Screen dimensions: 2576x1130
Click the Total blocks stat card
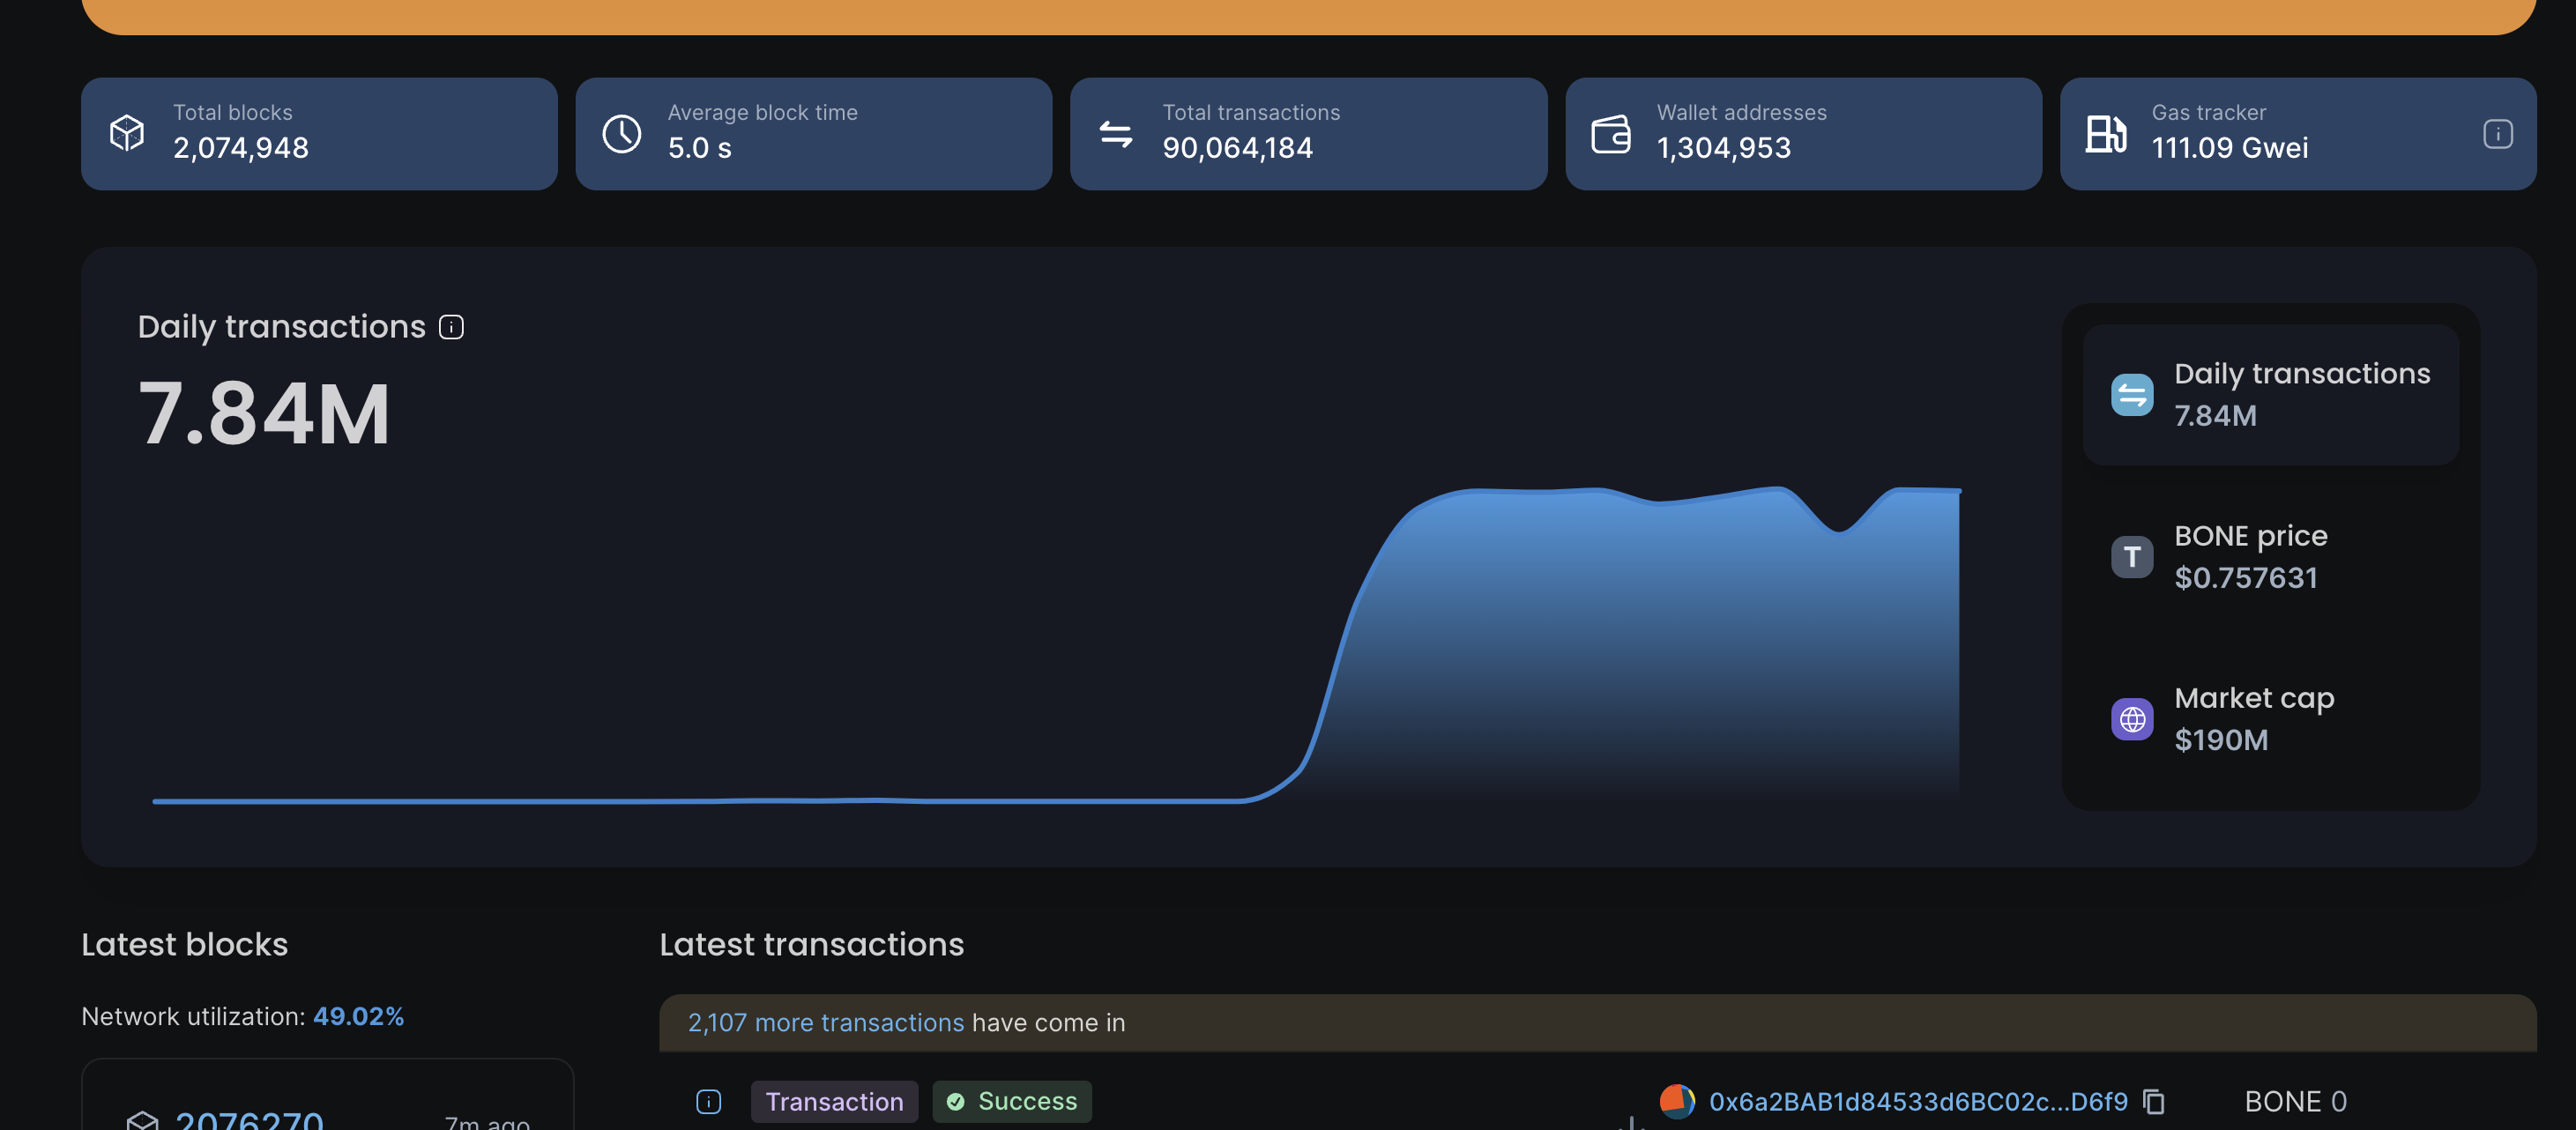319,133
